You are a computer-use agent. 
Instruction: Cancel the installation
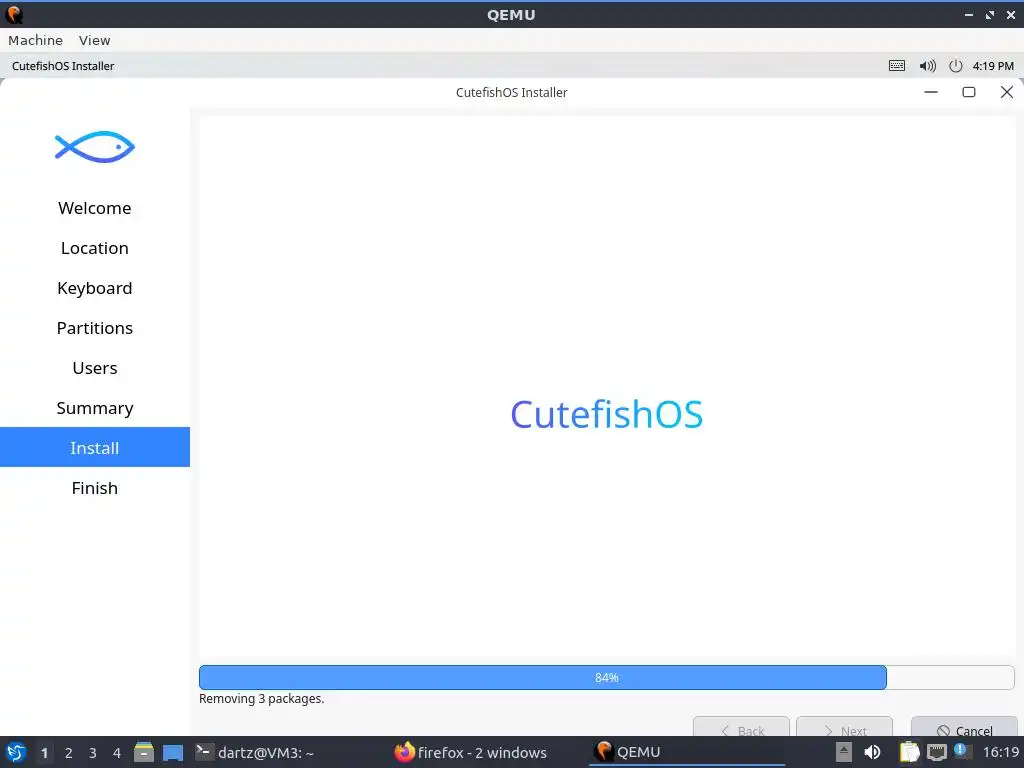tap(964, 728)
